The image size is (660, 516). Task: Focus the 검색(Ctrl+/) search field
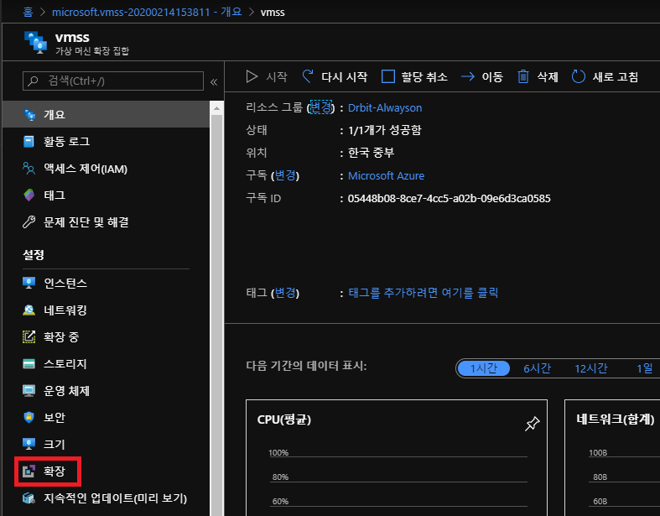pos(113,81)
